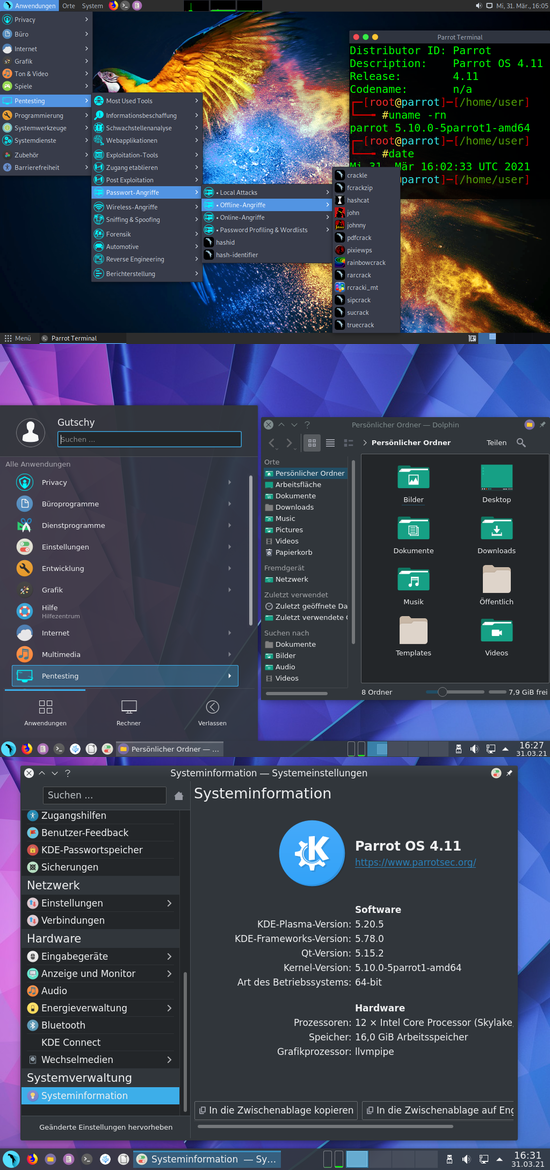Open the Bilder folder icon in Dolphin's file view

point(413,478)
